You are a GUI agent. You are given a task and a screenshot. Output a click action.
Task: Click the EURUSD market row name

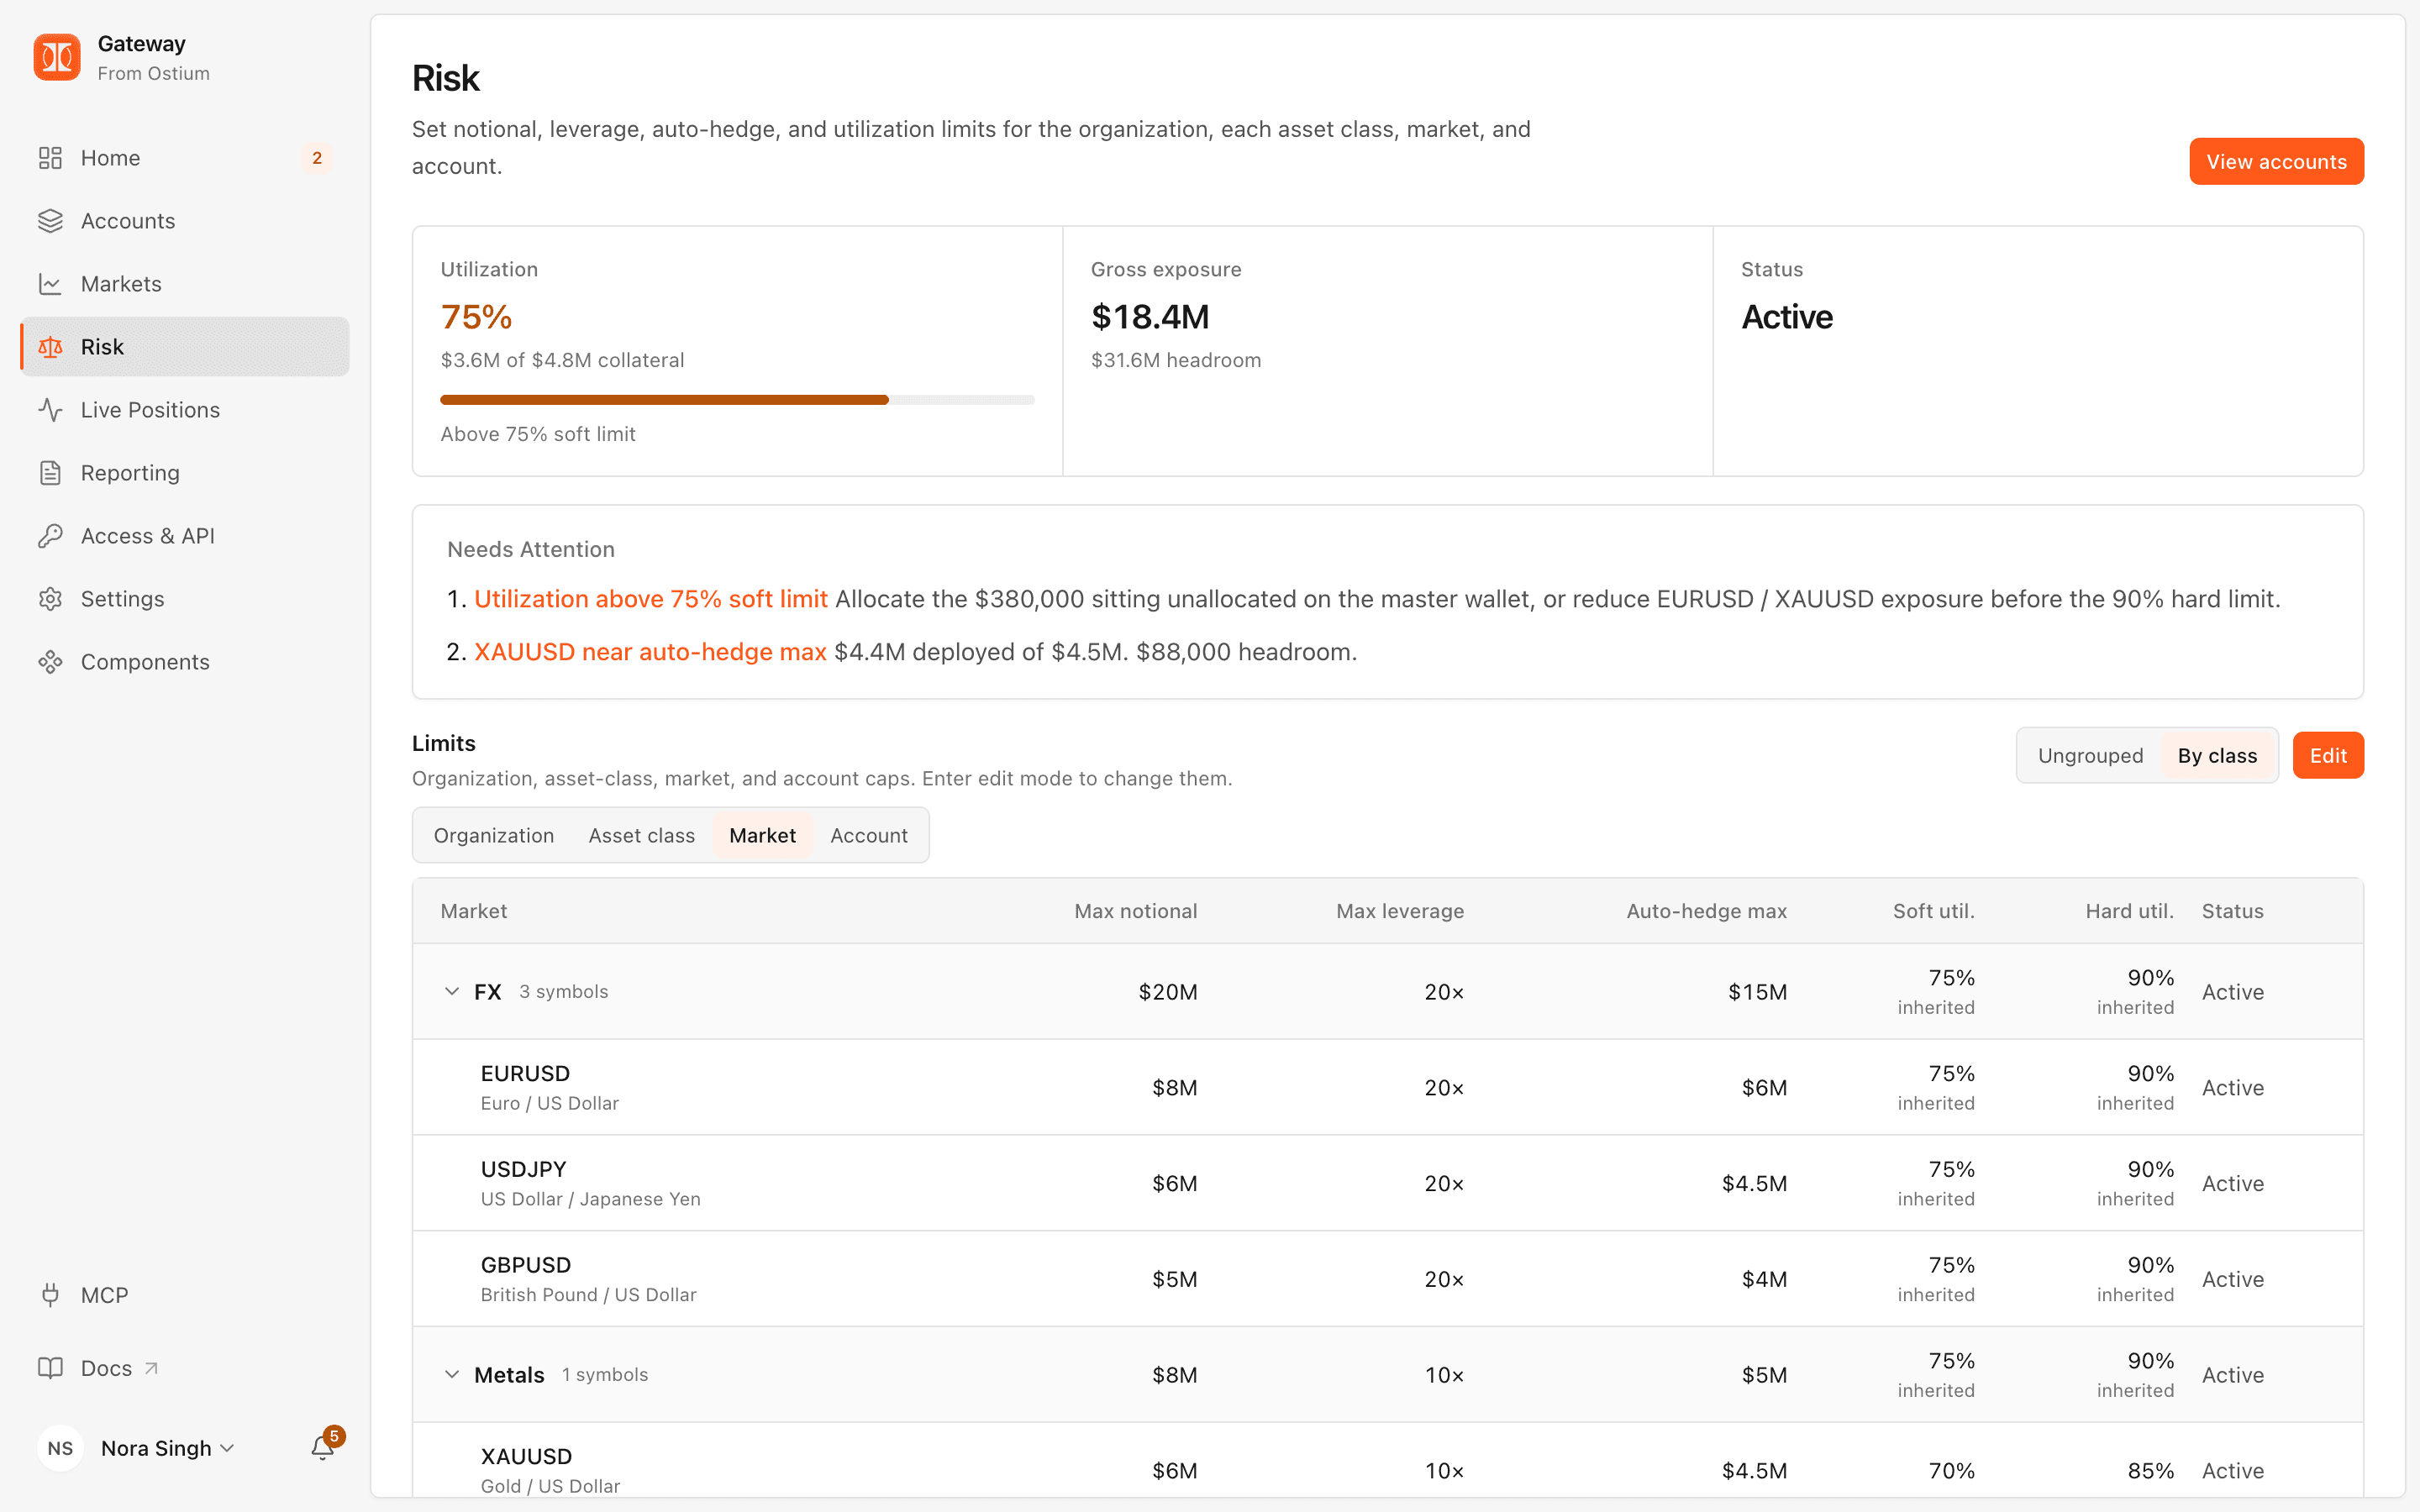pos(525,1073)
